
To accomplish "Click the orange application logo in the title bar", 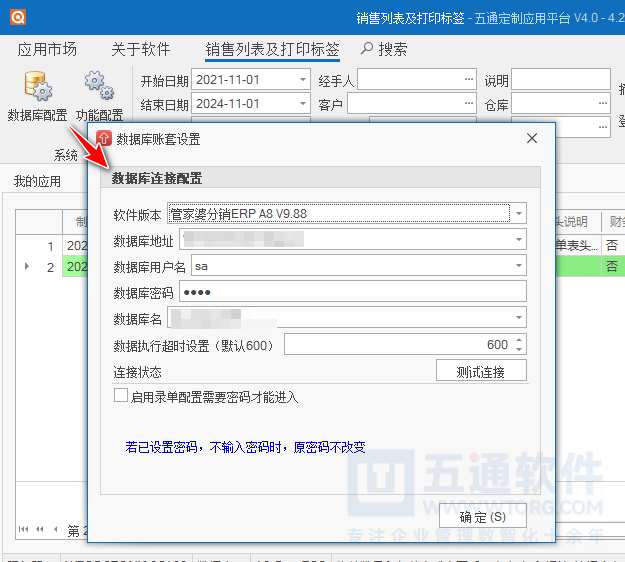I will pos(18,17).
